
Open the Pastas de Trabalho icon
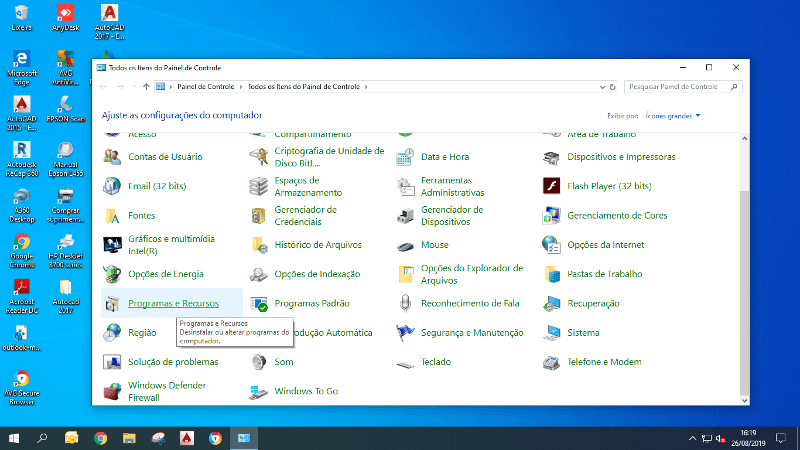click(552, 274)
